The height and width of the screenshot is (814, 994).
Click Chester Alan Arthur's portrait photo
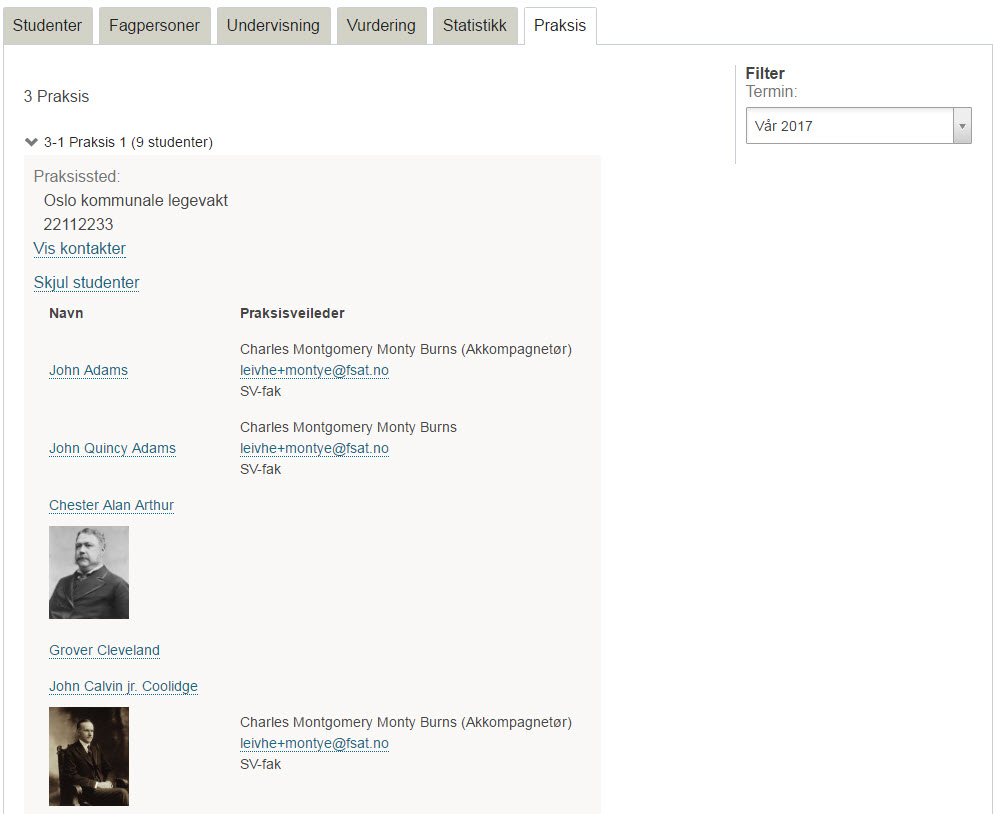(89, 572)
